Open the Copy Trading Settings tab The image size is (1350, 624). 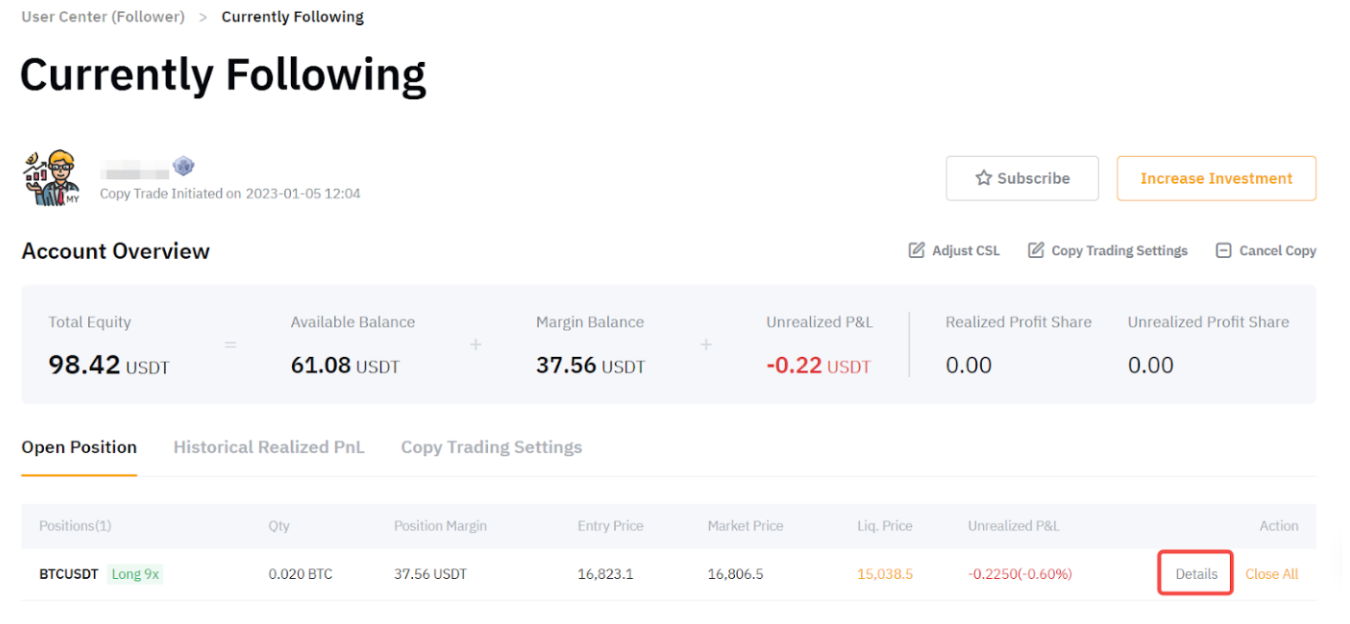tap(491, 447)
